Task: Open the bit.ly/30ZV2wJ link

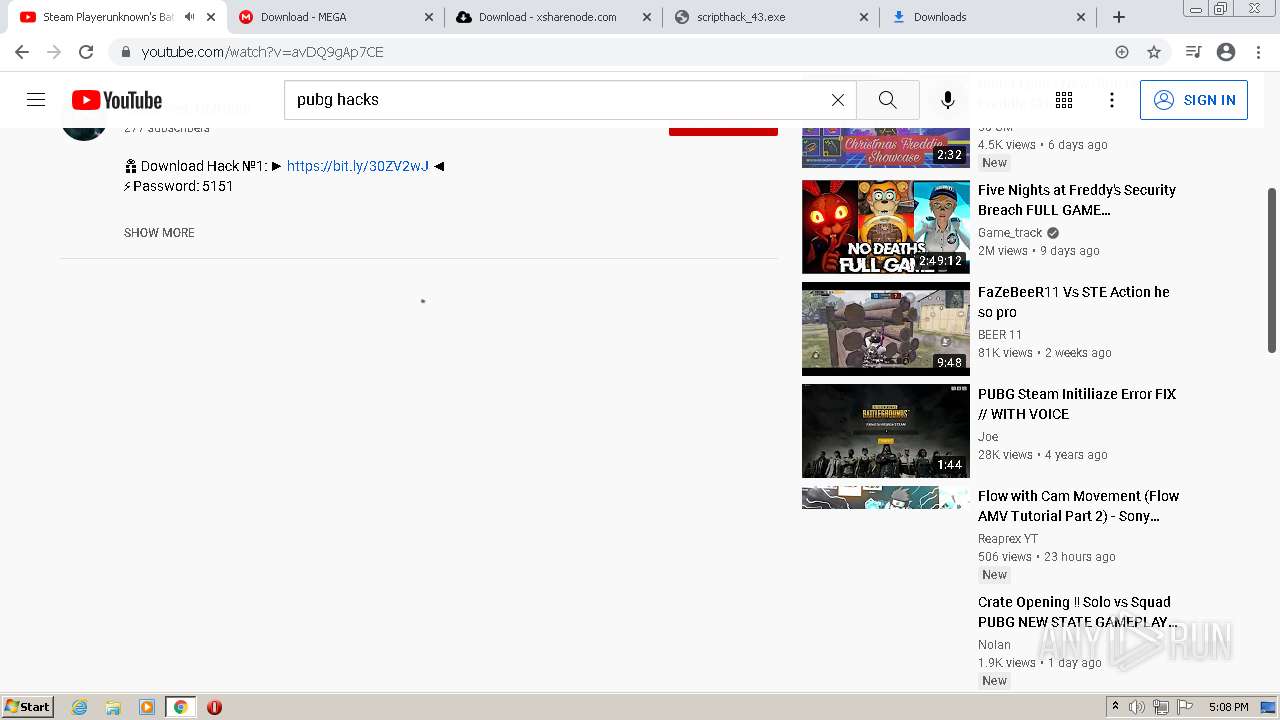Action: pos(358,166)
